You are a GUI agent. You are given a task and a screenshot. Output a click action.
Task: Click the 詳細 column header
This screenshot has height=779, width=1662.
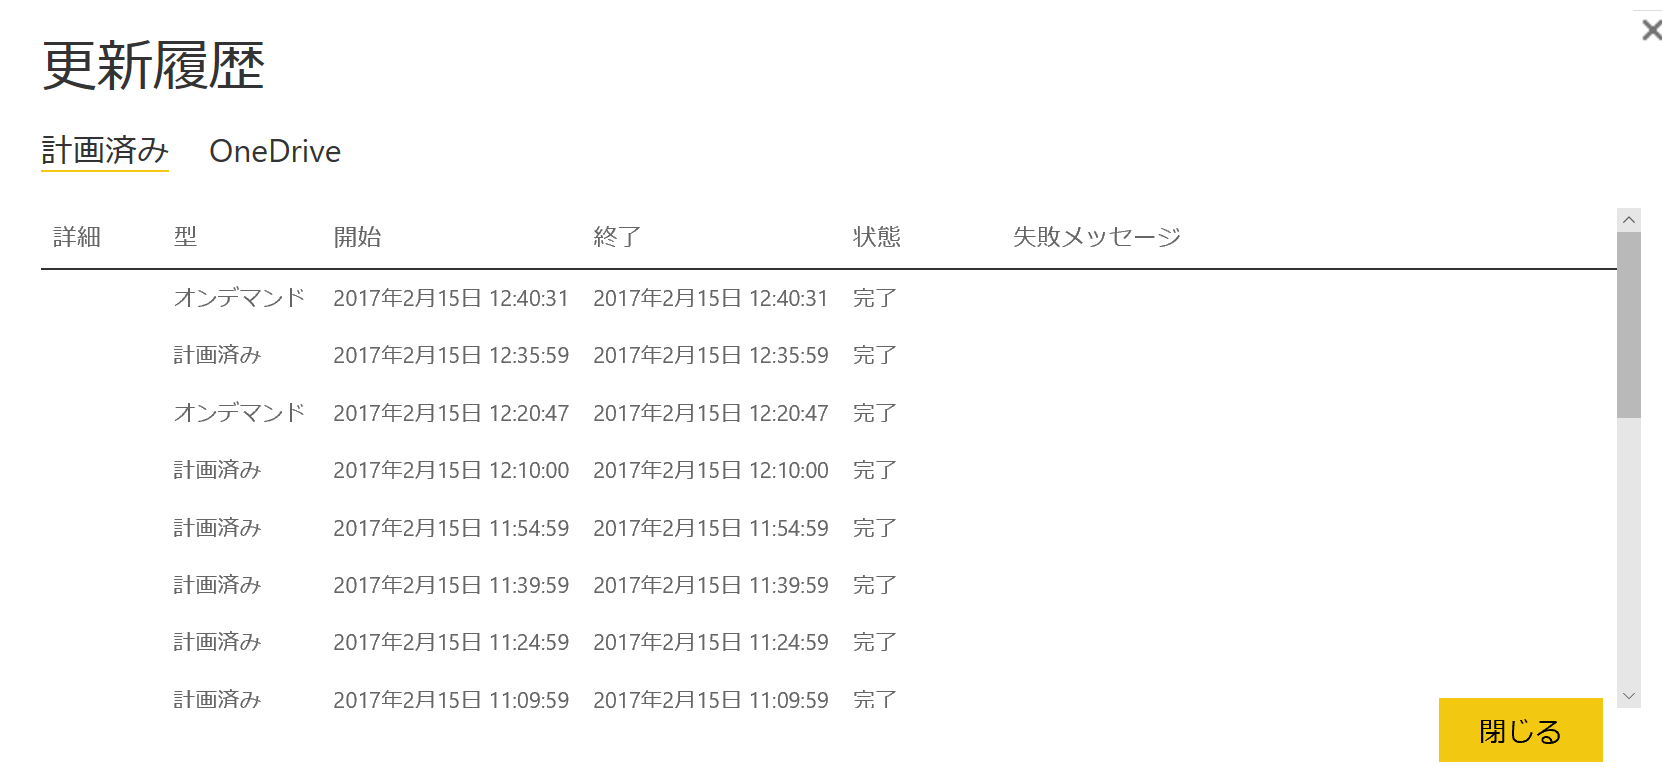75,237
